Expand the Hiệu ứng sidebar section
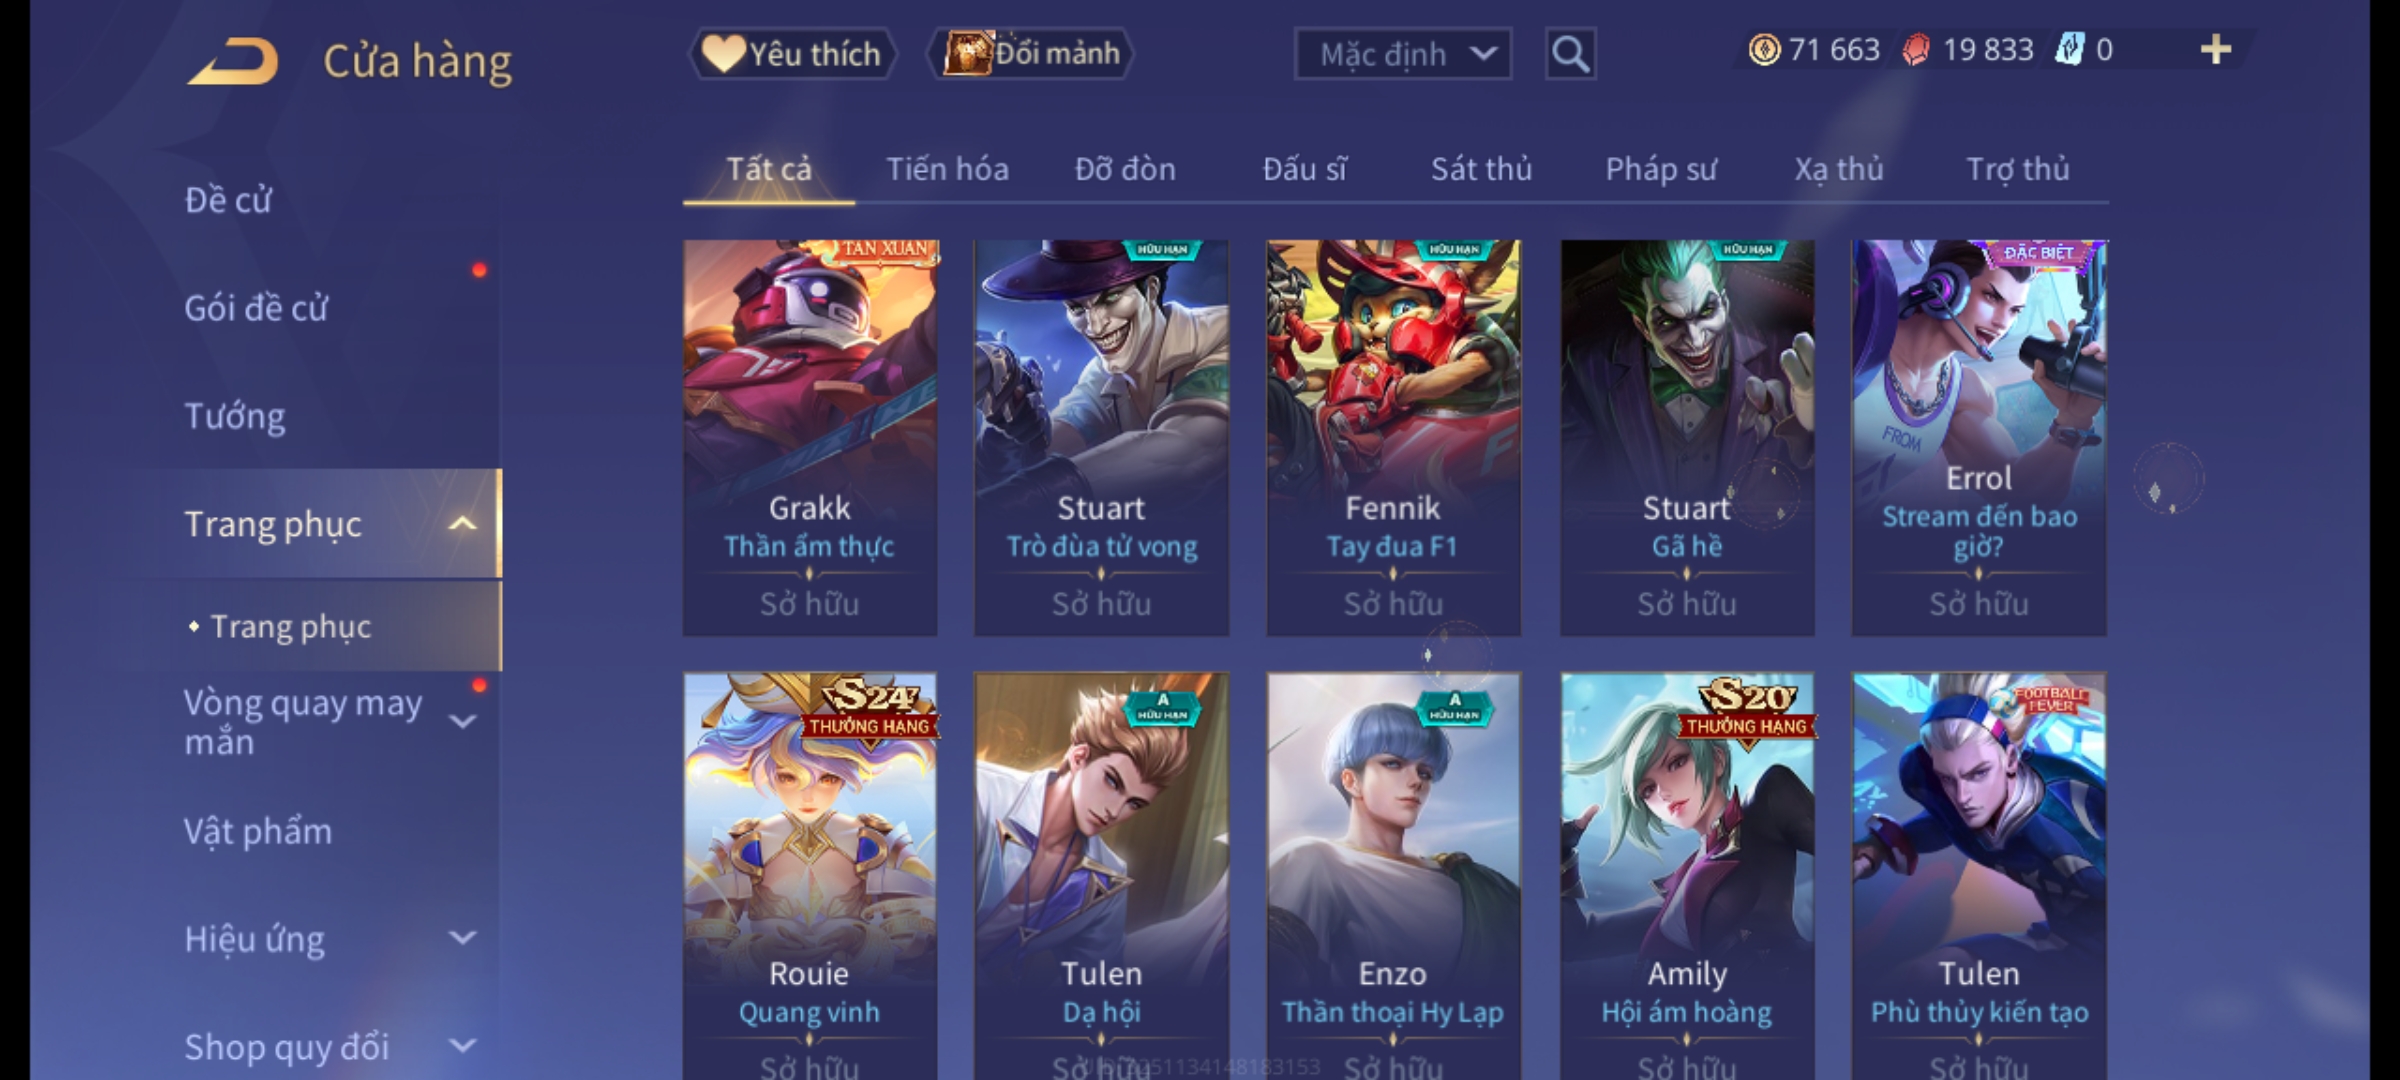Viewport: 2400px width, 1080px height. [462, 938]
